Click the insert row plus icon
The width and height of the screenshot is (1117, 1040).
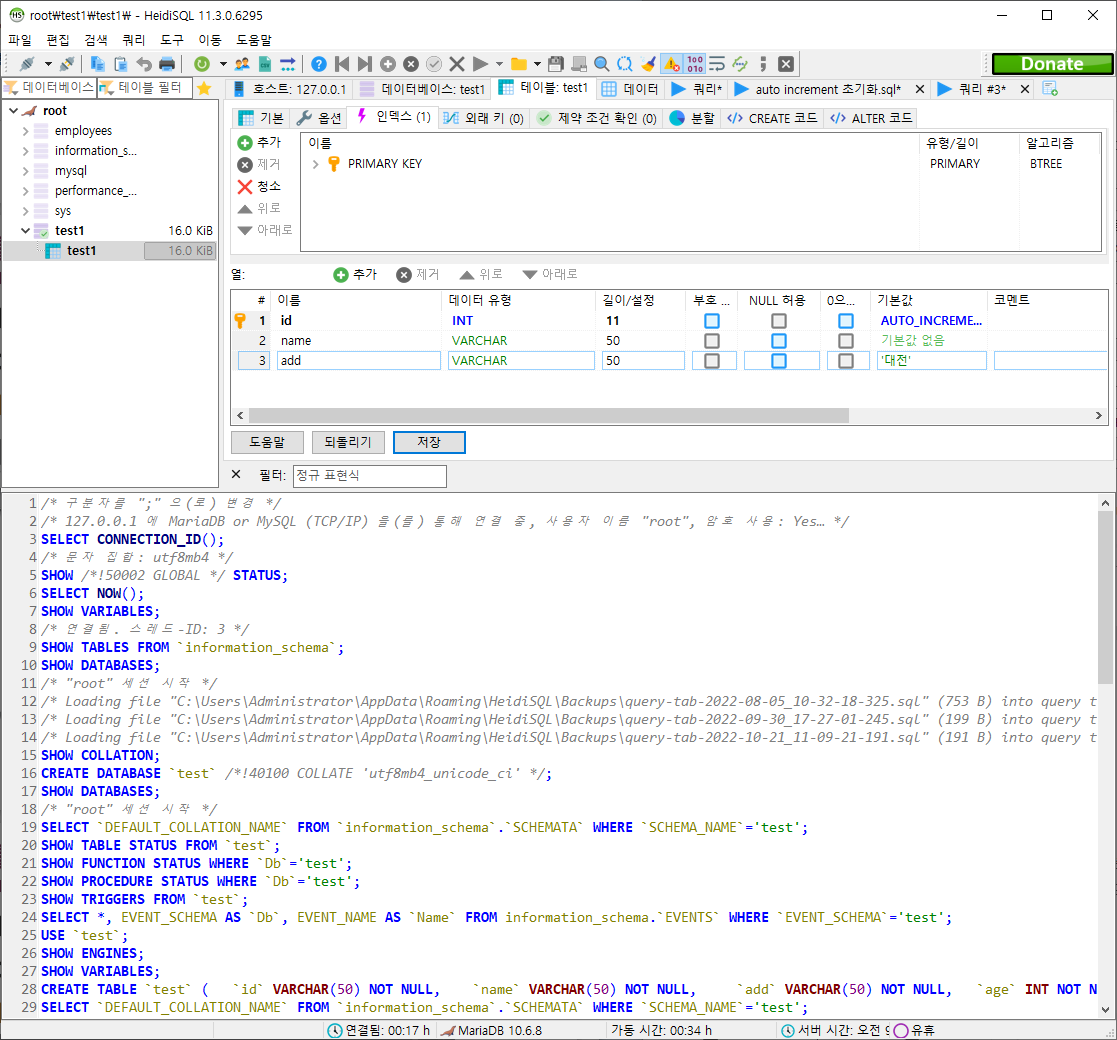click(388, 64)
